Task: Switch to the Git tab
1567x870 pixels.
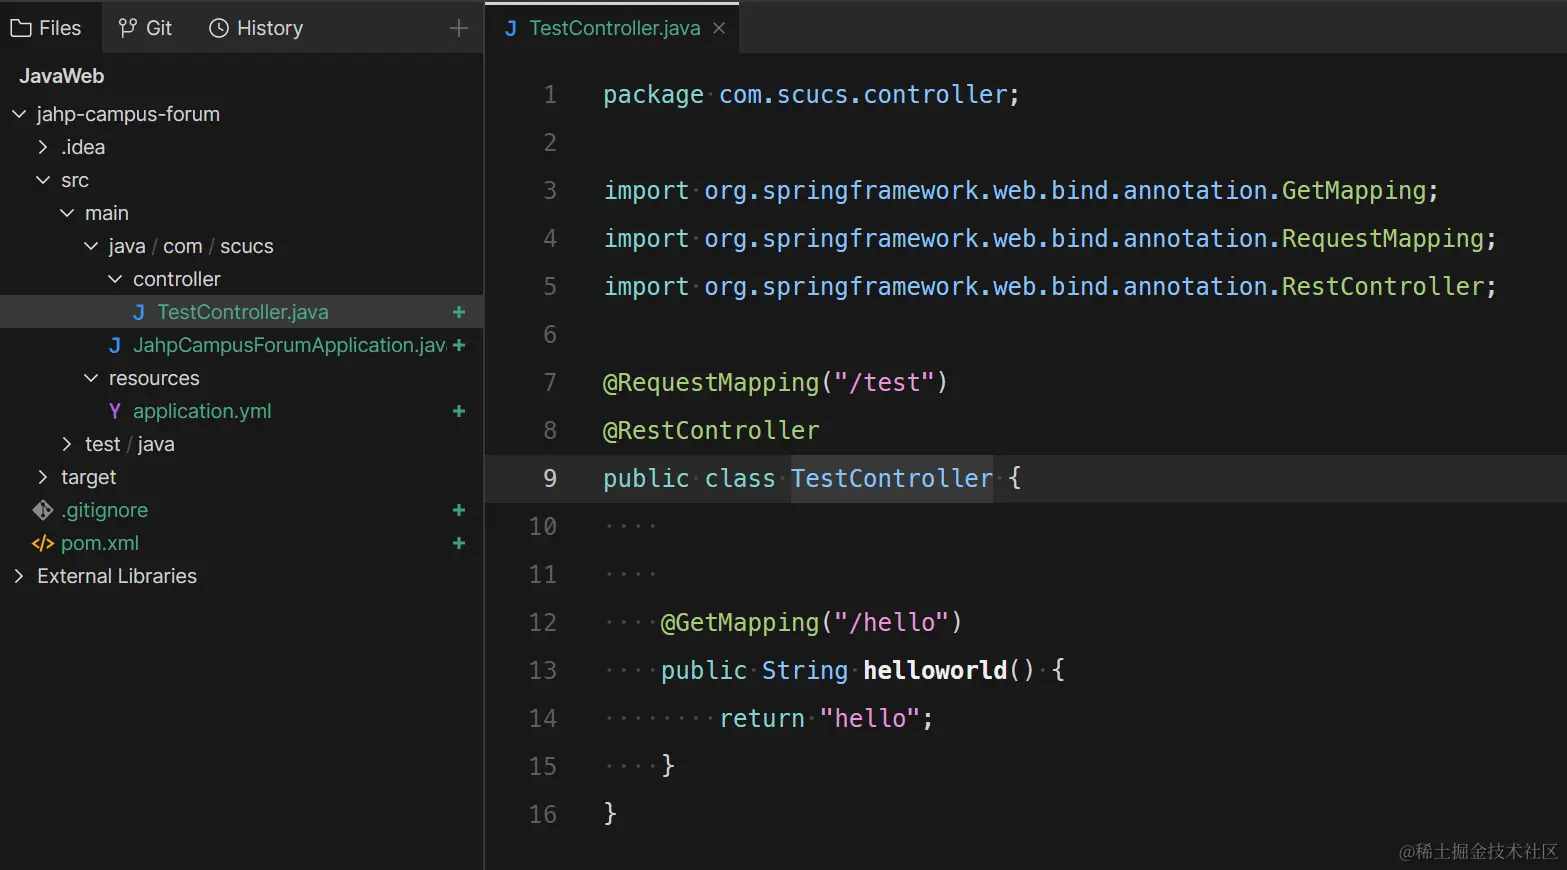Action: click(146, 27)
